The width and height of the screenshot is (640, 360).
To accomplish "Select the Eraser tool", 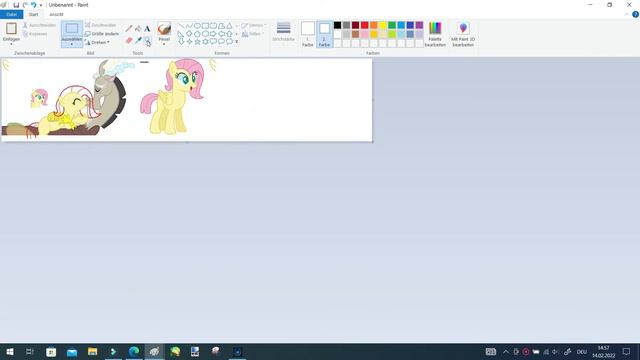I will (129, 40).
